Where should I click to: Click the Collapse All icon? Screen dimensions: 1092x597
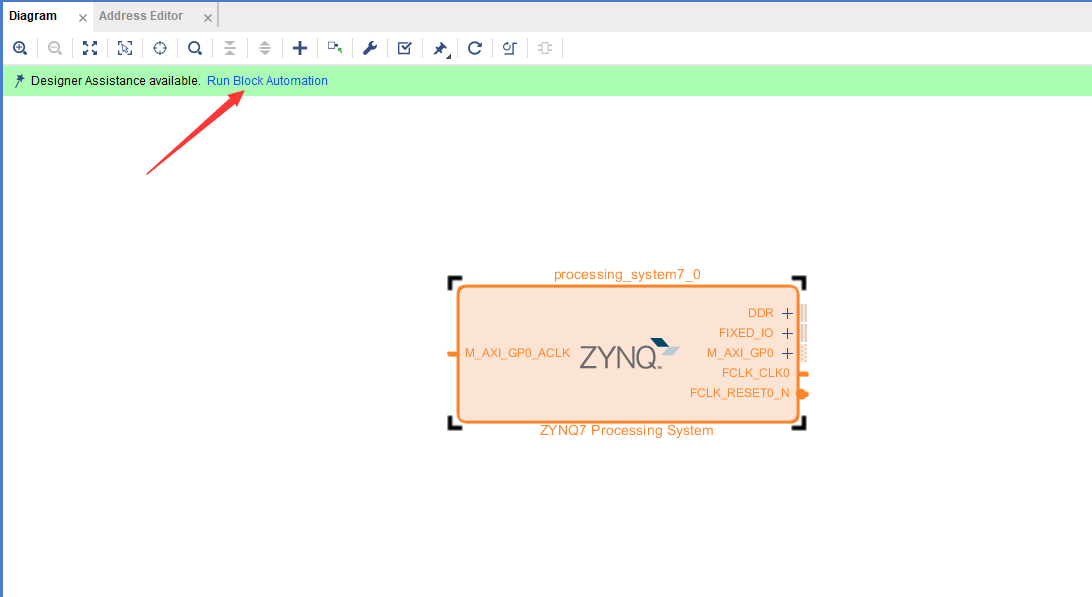(230, 48)
